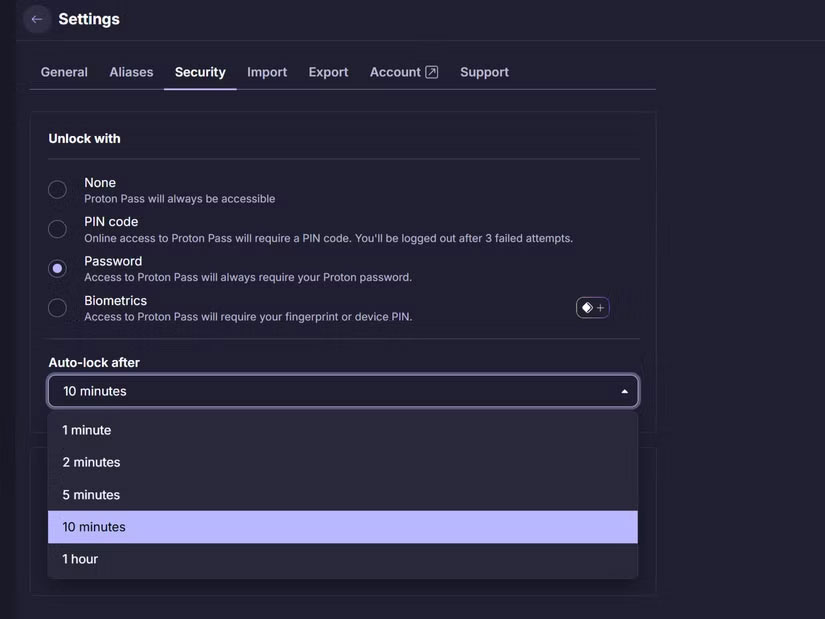Collapse the Auto-lock after dropdown

click(624, 391)
